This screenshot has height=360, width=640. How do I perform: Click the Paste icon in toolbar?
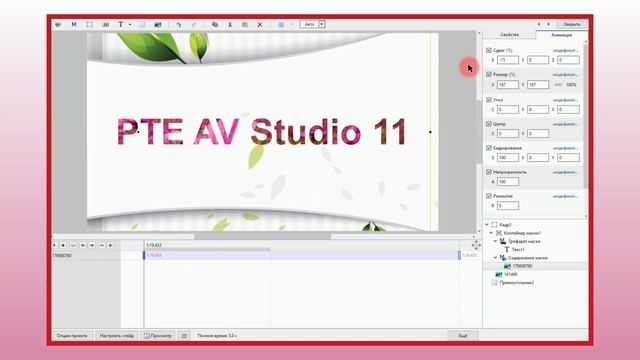pyautogui.click(x=244, y=24)
